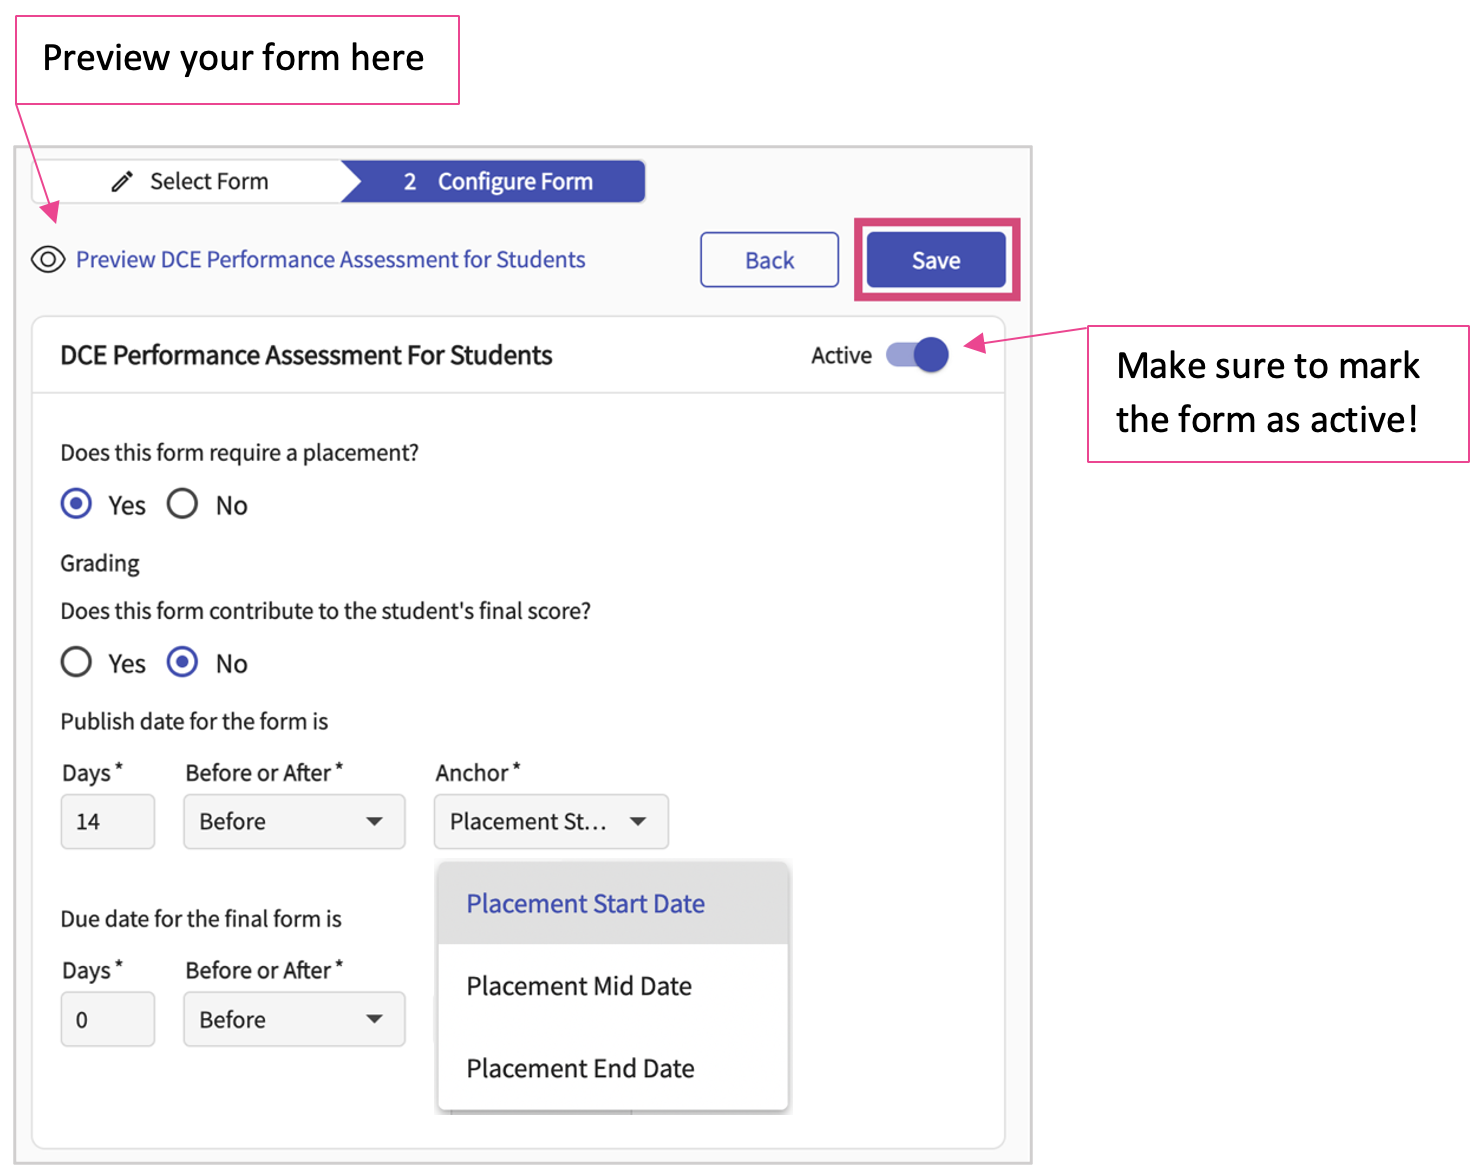Image resolution: width=1482 pixels, height=1174 pixels.
Task: Click the due date Days field
Action: [107, 1019]
